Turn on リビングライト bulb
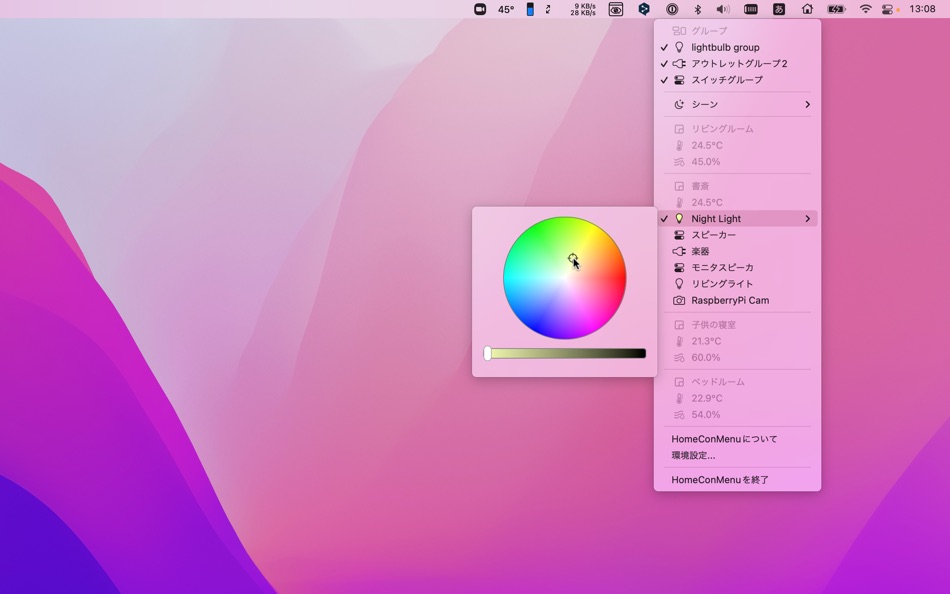Screen dimensions: 950x594 click(x=737, y=284)
